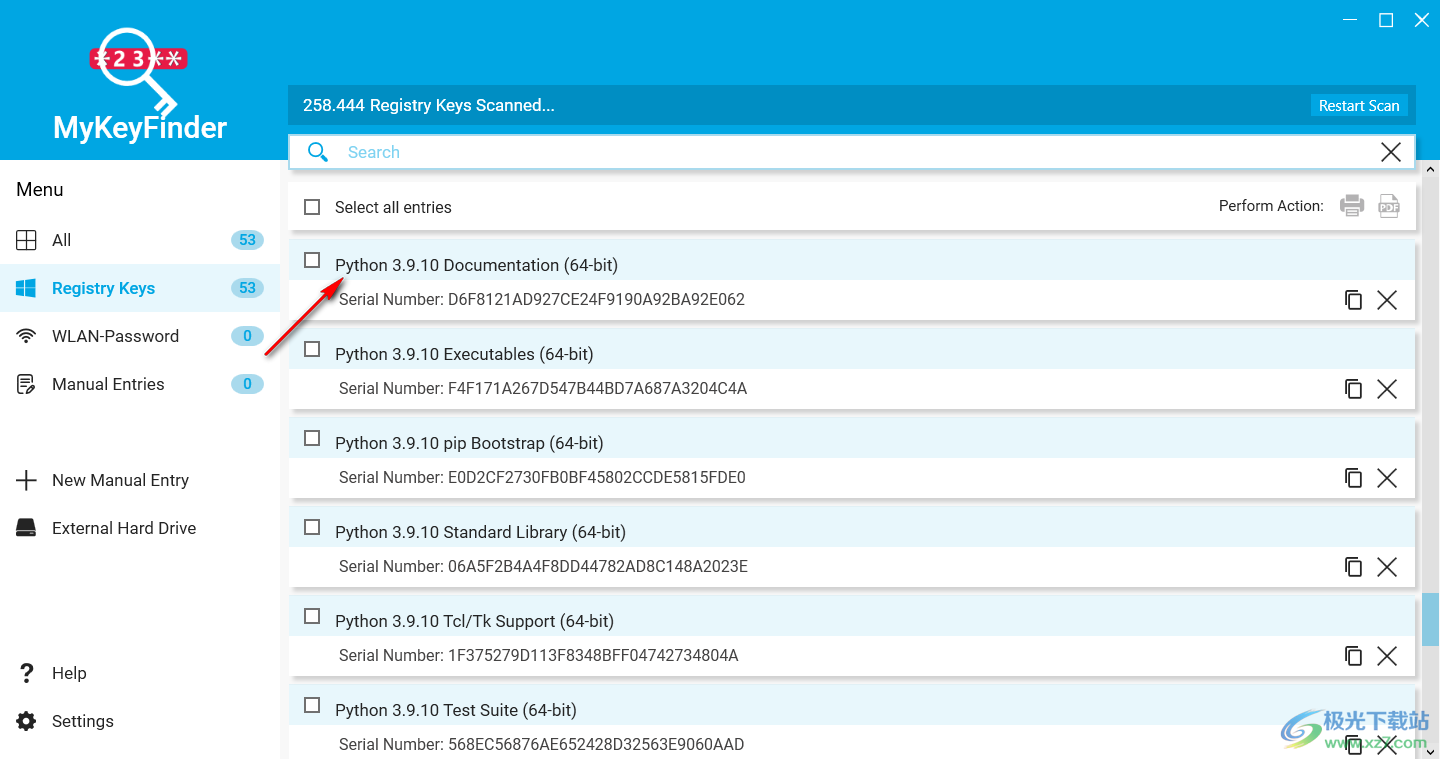Viewport: 1440px width, 759px height.
Task: Click the "Python 3.9.10 Tcl/Tk Support (64-bit)" title
Action: (474, 621)
